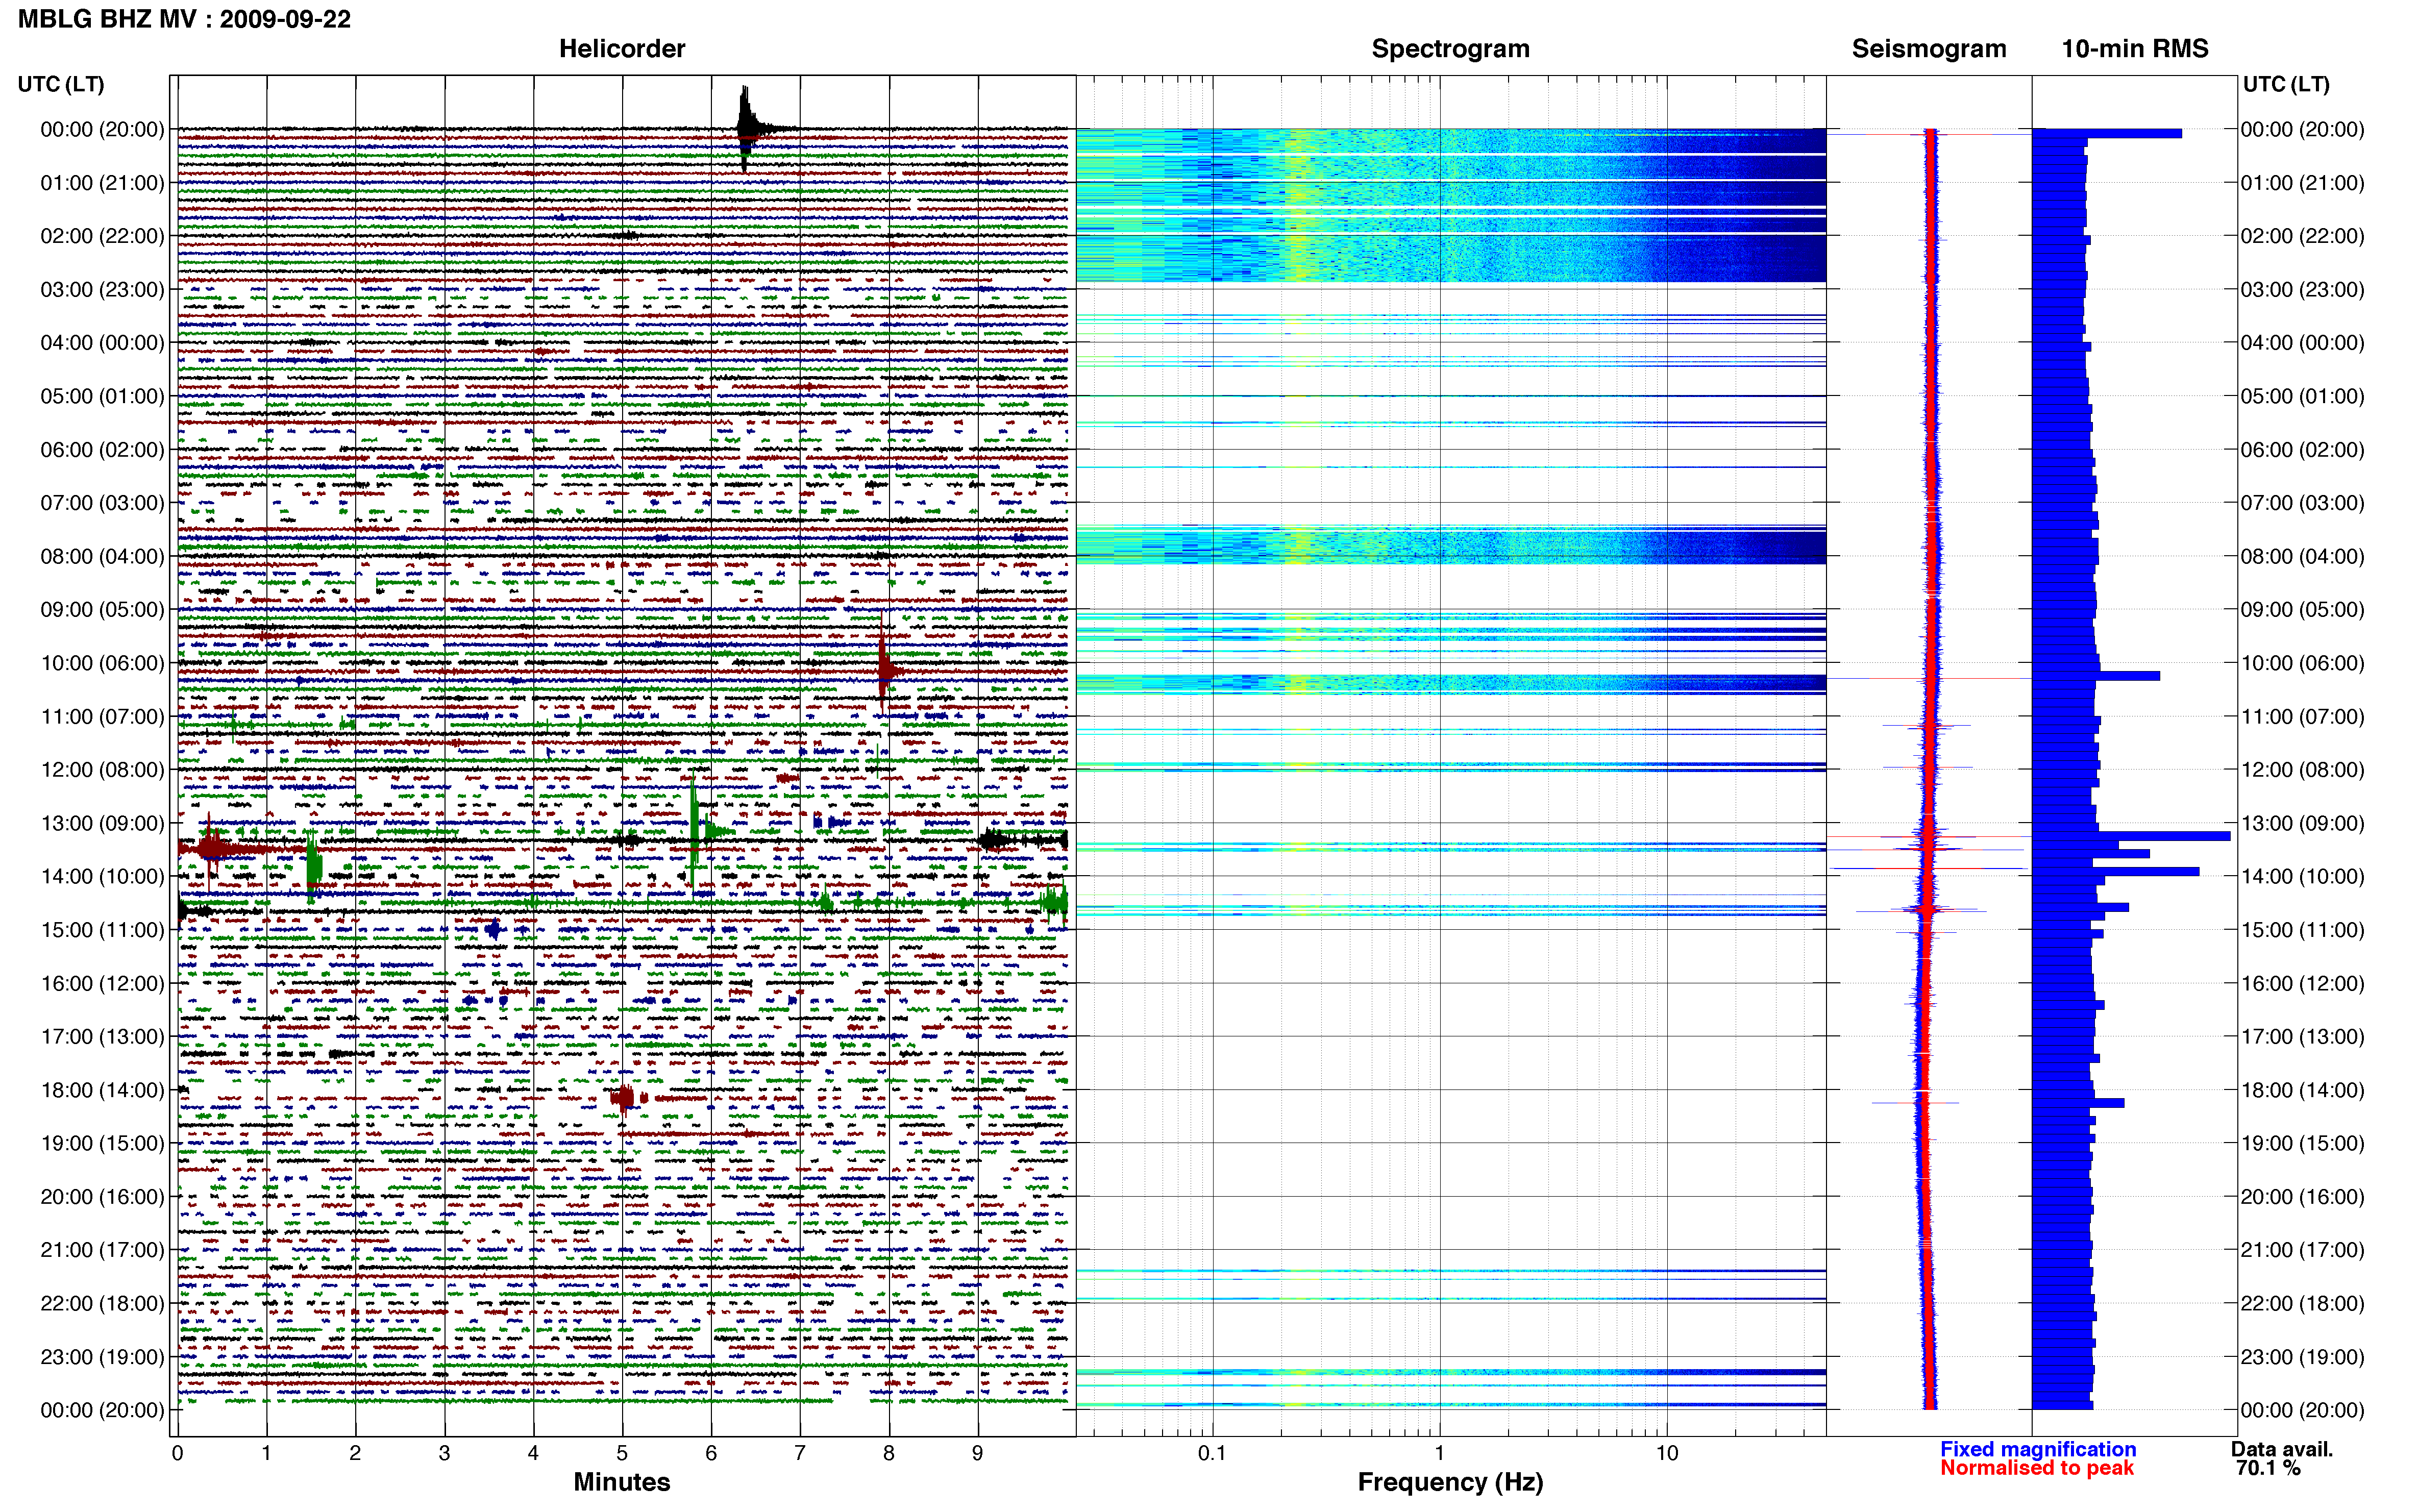Click the left 08:00 (04:00) time label

click(x=102, y=556)
